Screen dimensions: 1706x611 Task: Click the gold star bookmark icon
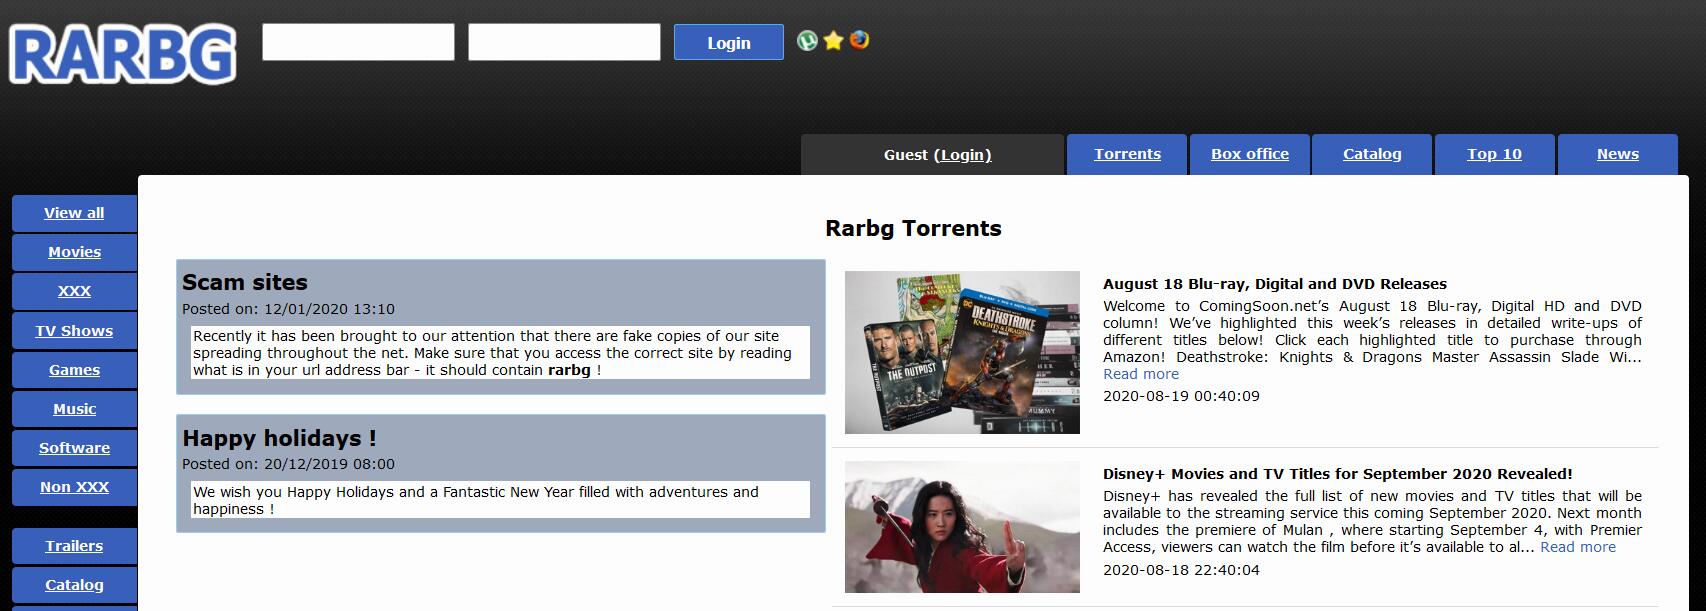(x=834, y=41)
